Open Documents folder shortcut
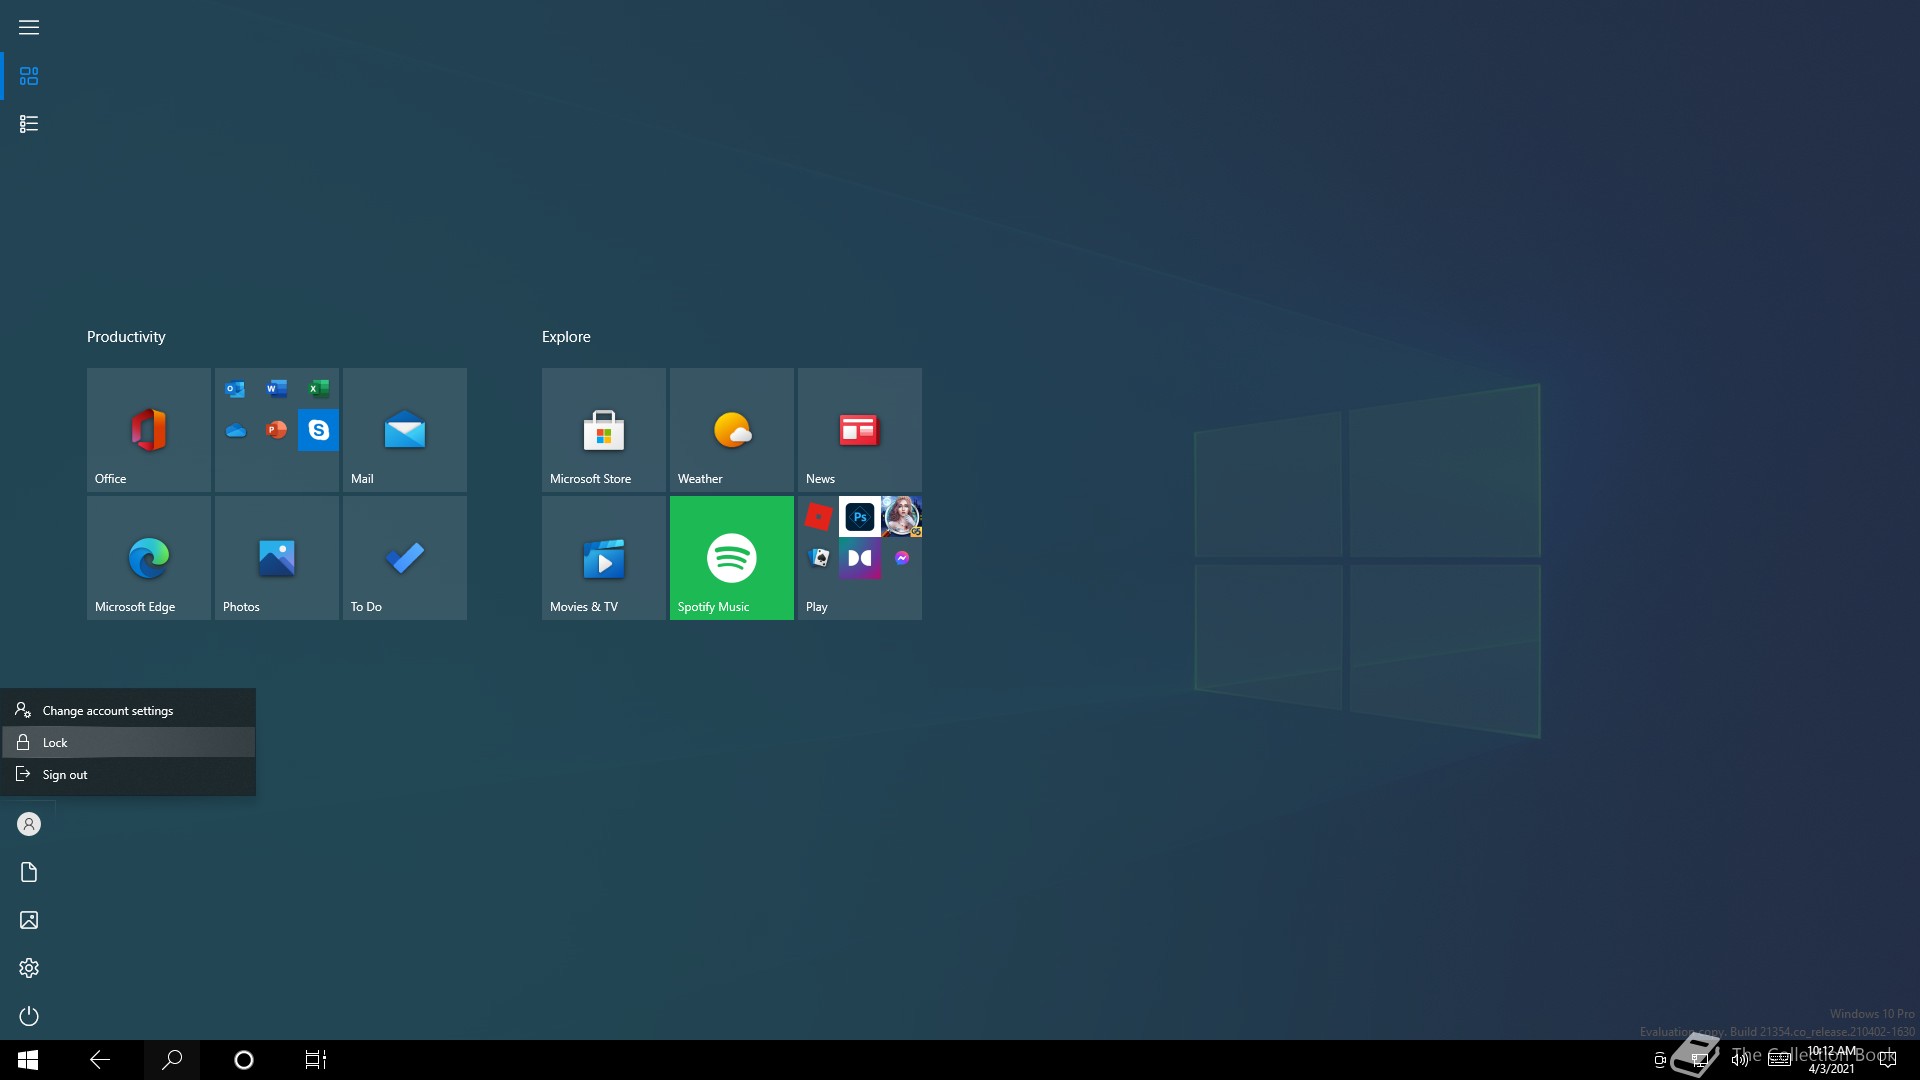 click(29, 872)
